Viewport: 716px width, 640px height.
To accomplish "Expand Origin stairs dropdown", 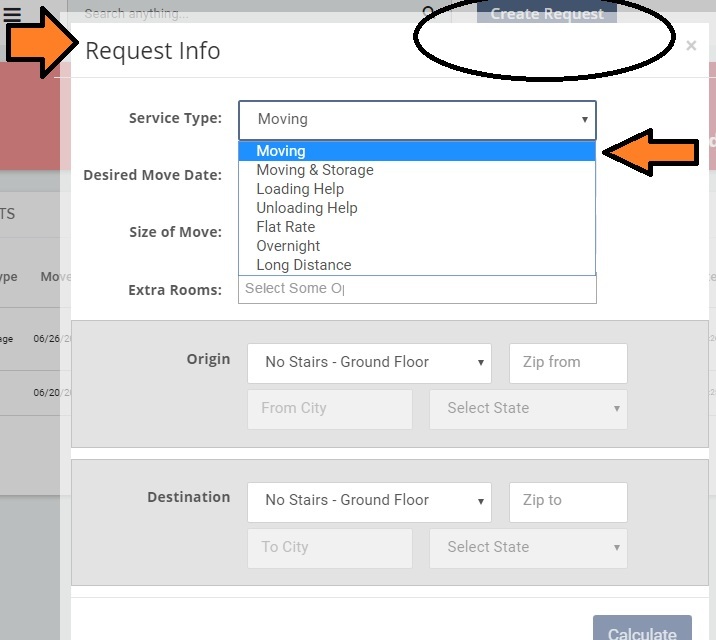I will [x=369, y=362].
